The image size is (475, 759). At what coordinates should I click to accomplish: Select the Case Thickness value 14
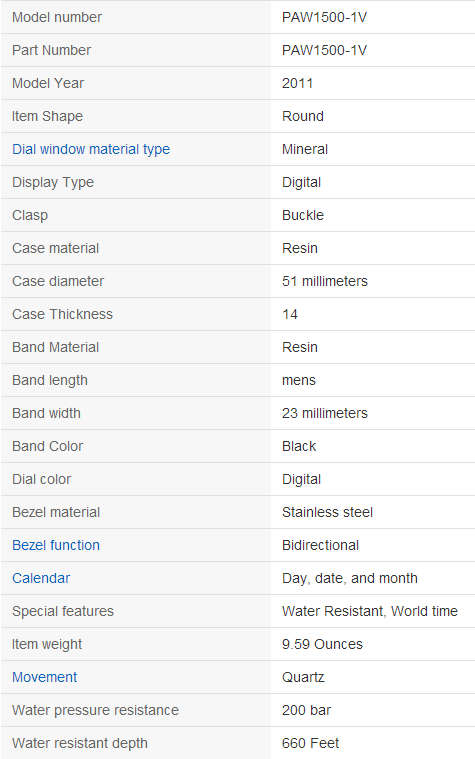tap(290, 314)
